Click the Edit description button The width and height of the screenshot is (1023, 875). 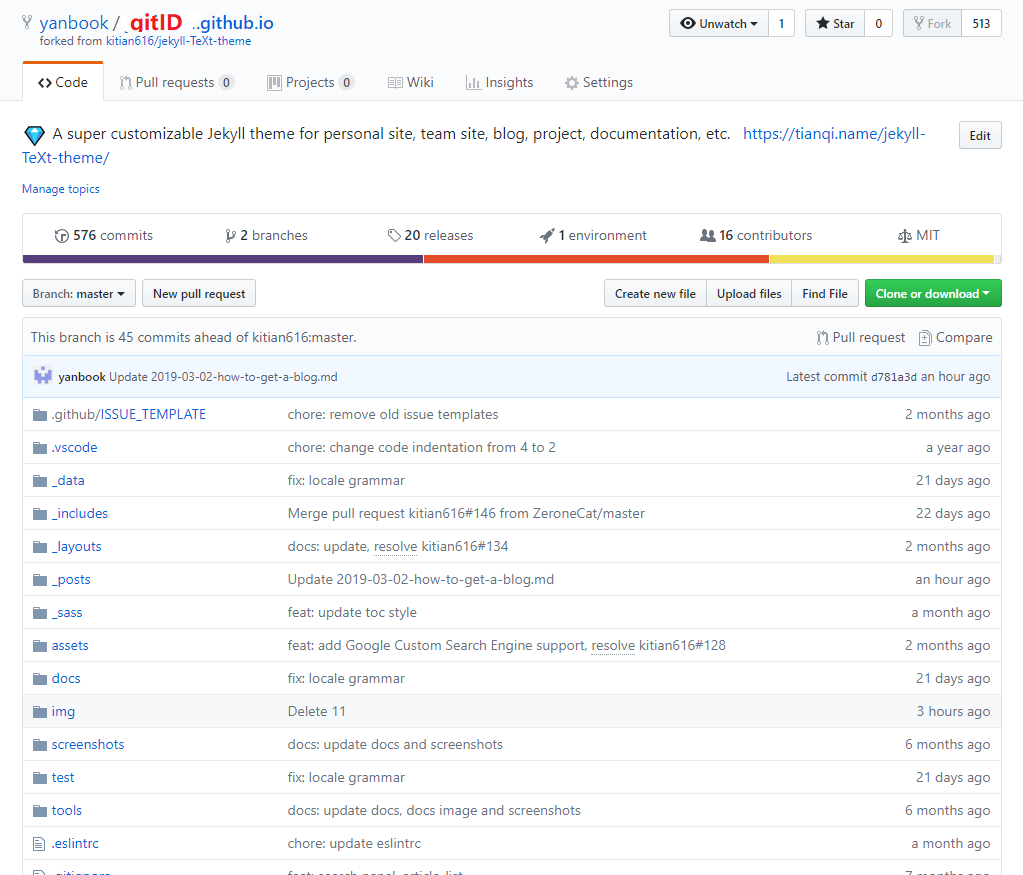[x=979, y=136]
